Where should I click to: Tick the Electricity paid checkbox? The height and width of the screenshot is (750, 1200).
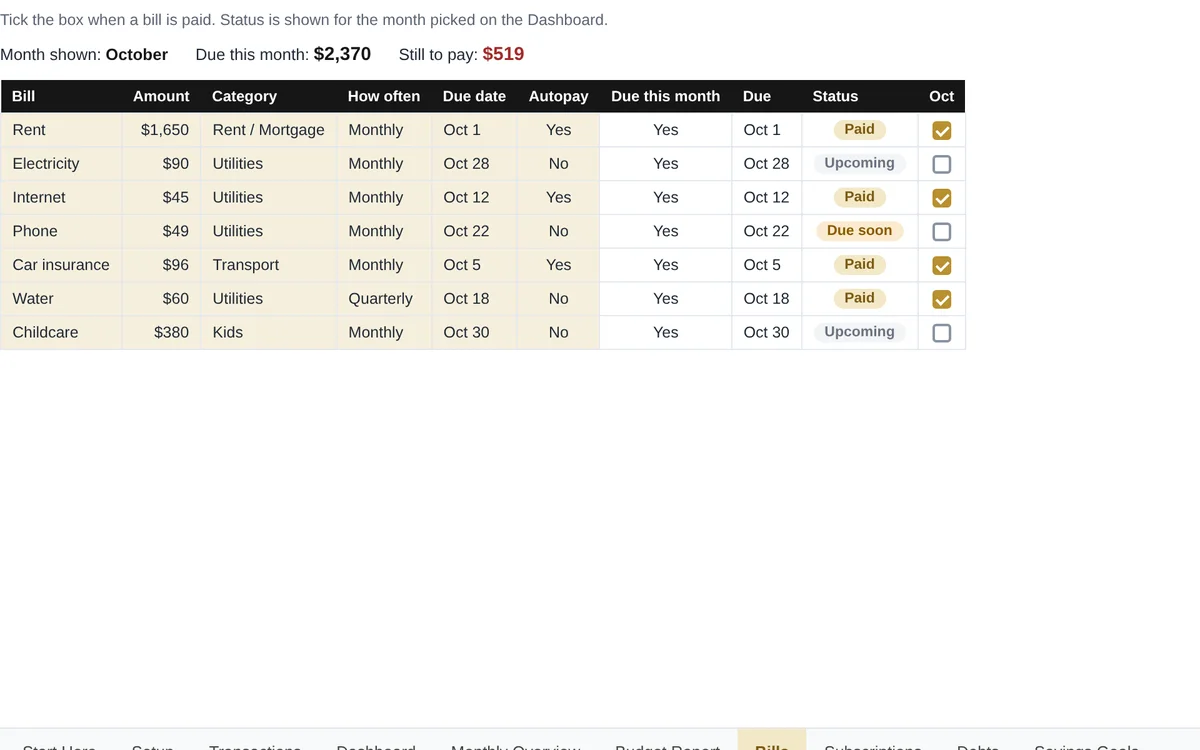pyautogui.click(x=941, y=164)
